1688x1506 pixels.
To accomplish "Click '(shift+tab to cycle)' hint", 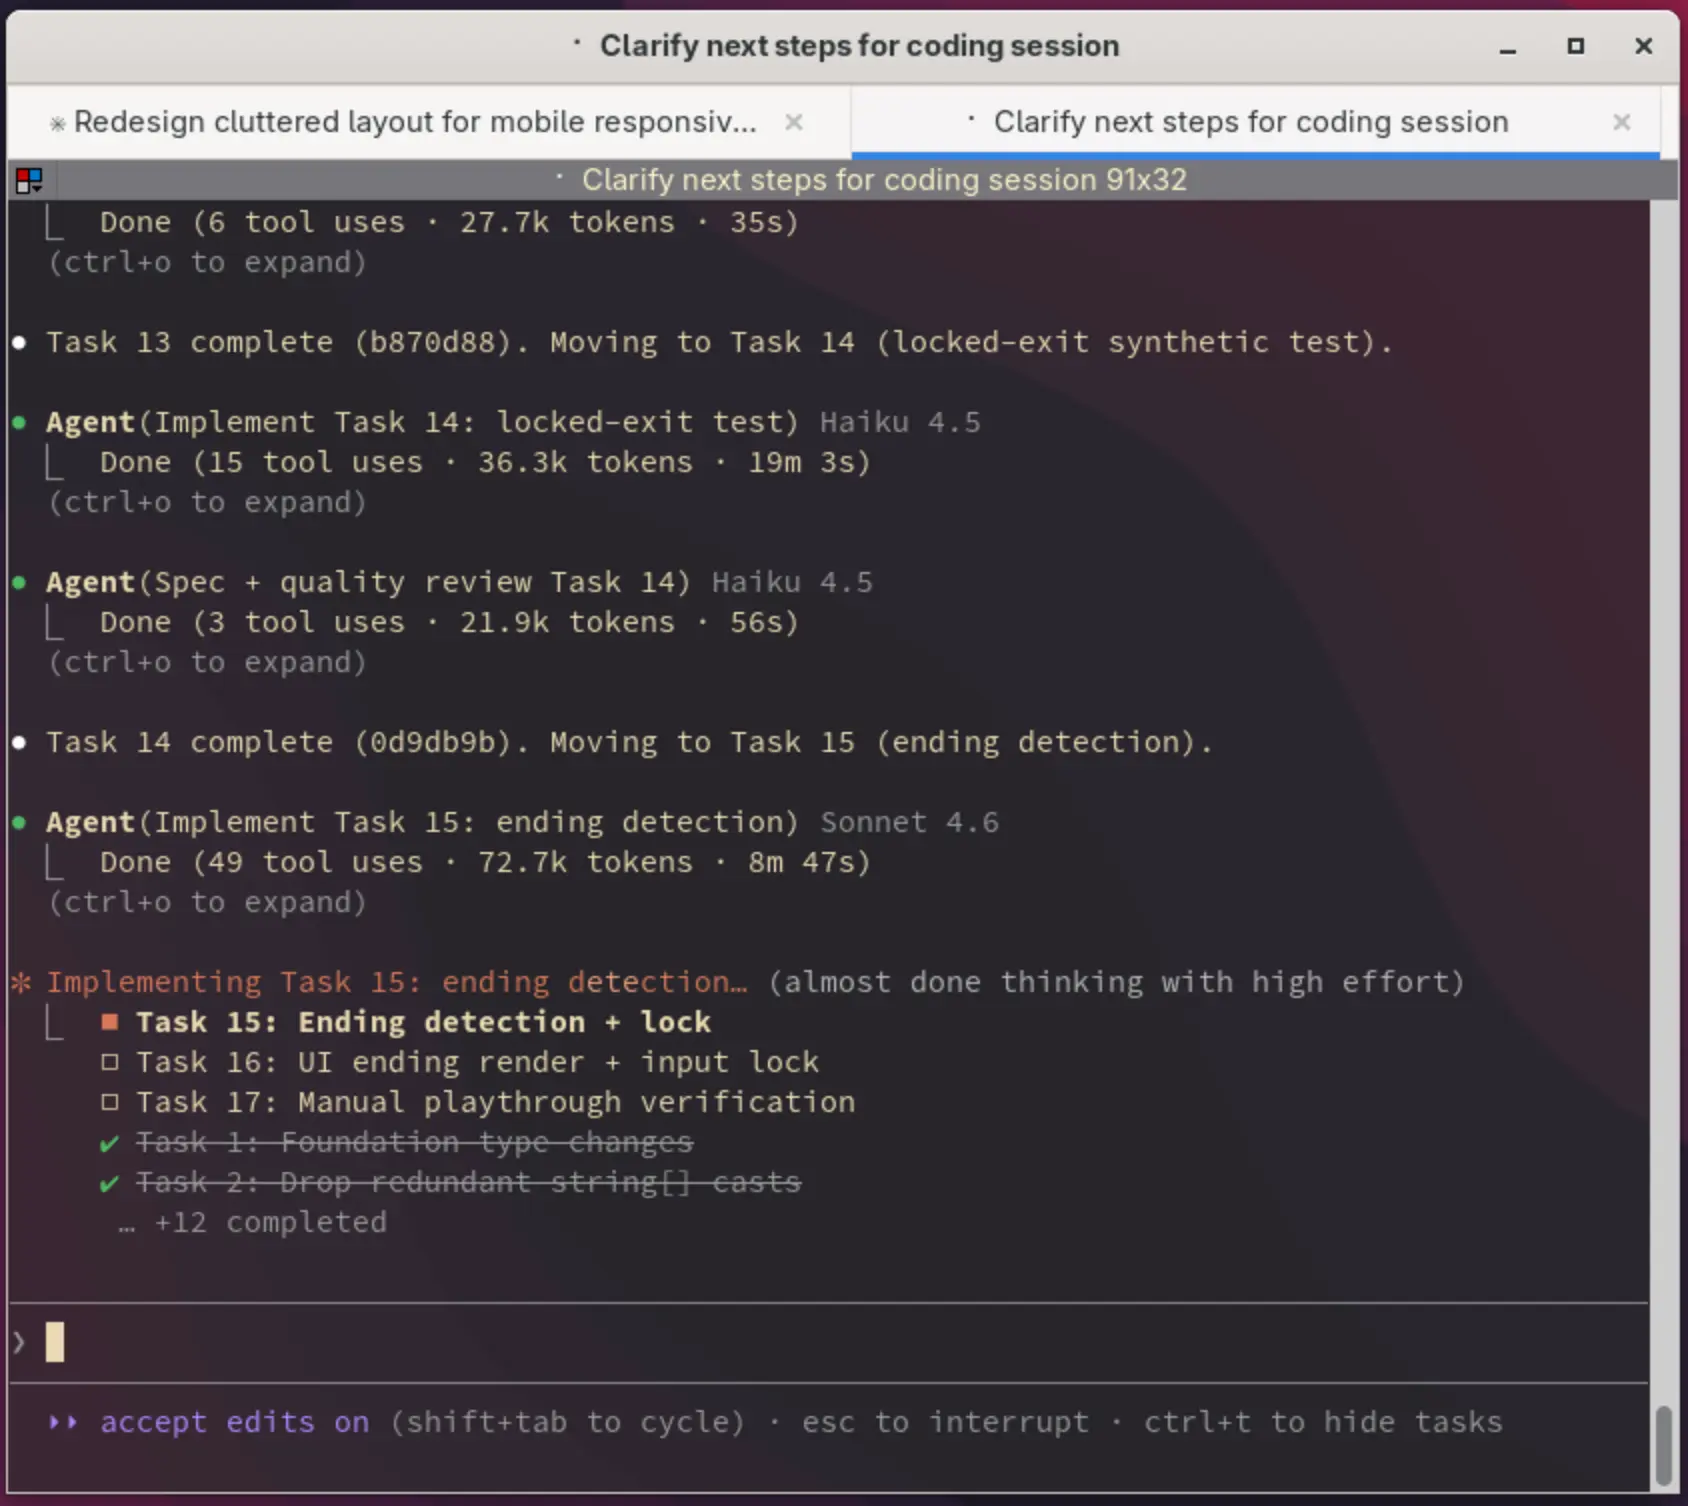I will [567, 1422].
